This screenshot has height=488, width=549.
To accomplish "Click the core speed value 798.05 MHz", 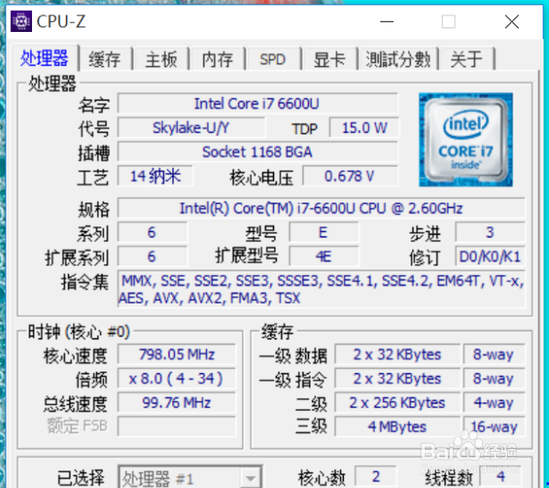I will (176, 355).
